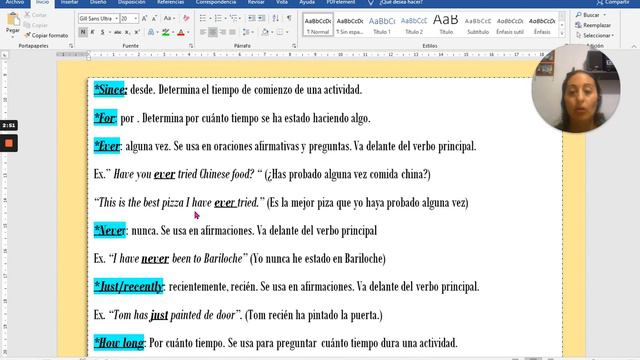
Task: Click the Cortar scissors button
Action: [x=35, y=15]
